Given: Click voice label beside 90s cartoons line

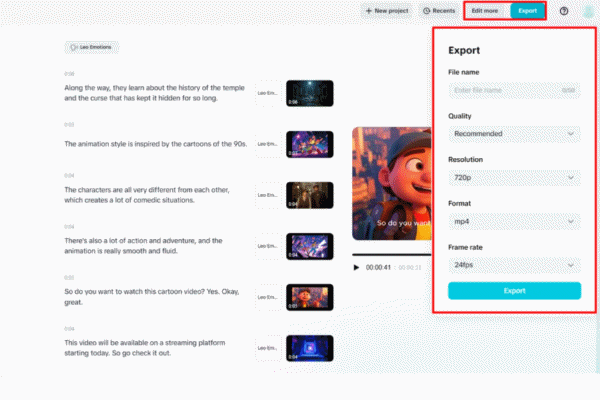Looking at the screenshot, I should pyautogui.click(x=267, y=144).
